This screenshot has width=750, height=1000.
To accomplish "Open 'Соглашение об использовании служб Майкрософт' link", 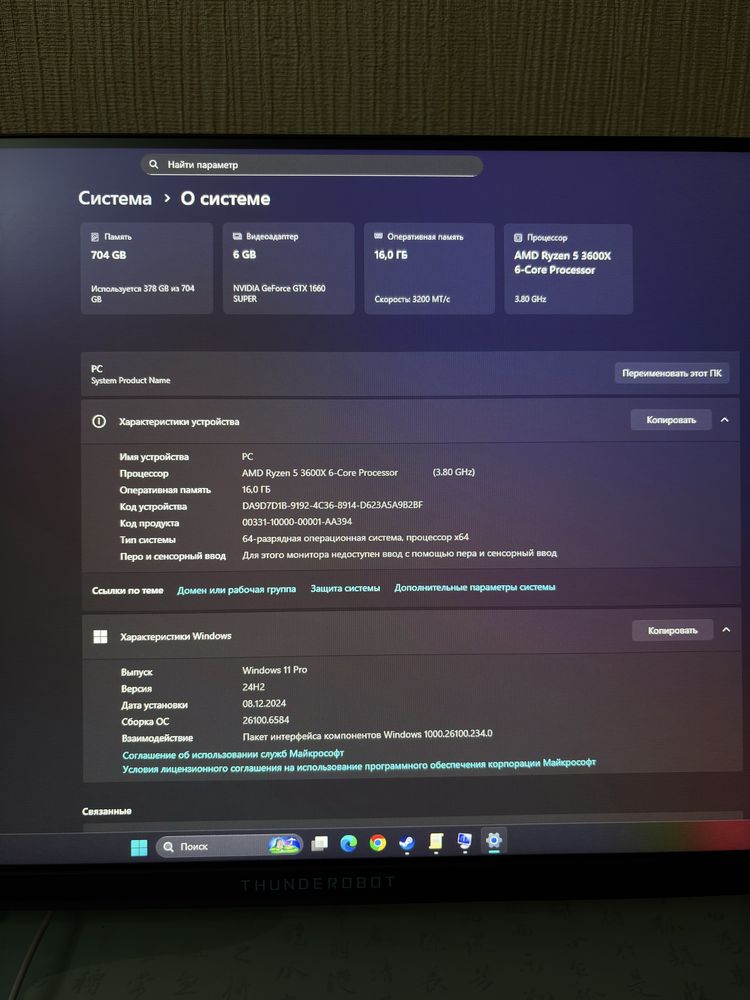I will [x=233, y=754].
